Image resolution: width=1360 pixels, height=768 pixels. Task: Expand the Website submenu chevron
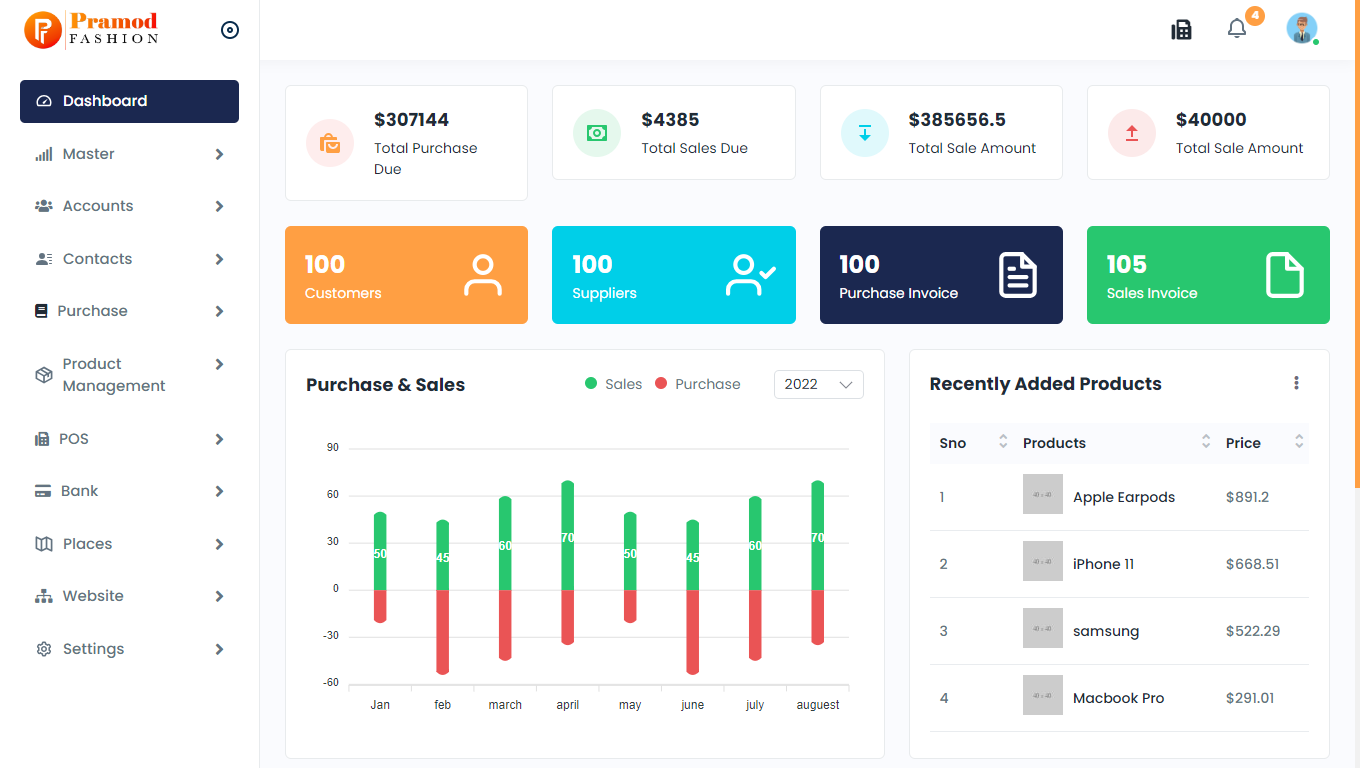[219, 596]
